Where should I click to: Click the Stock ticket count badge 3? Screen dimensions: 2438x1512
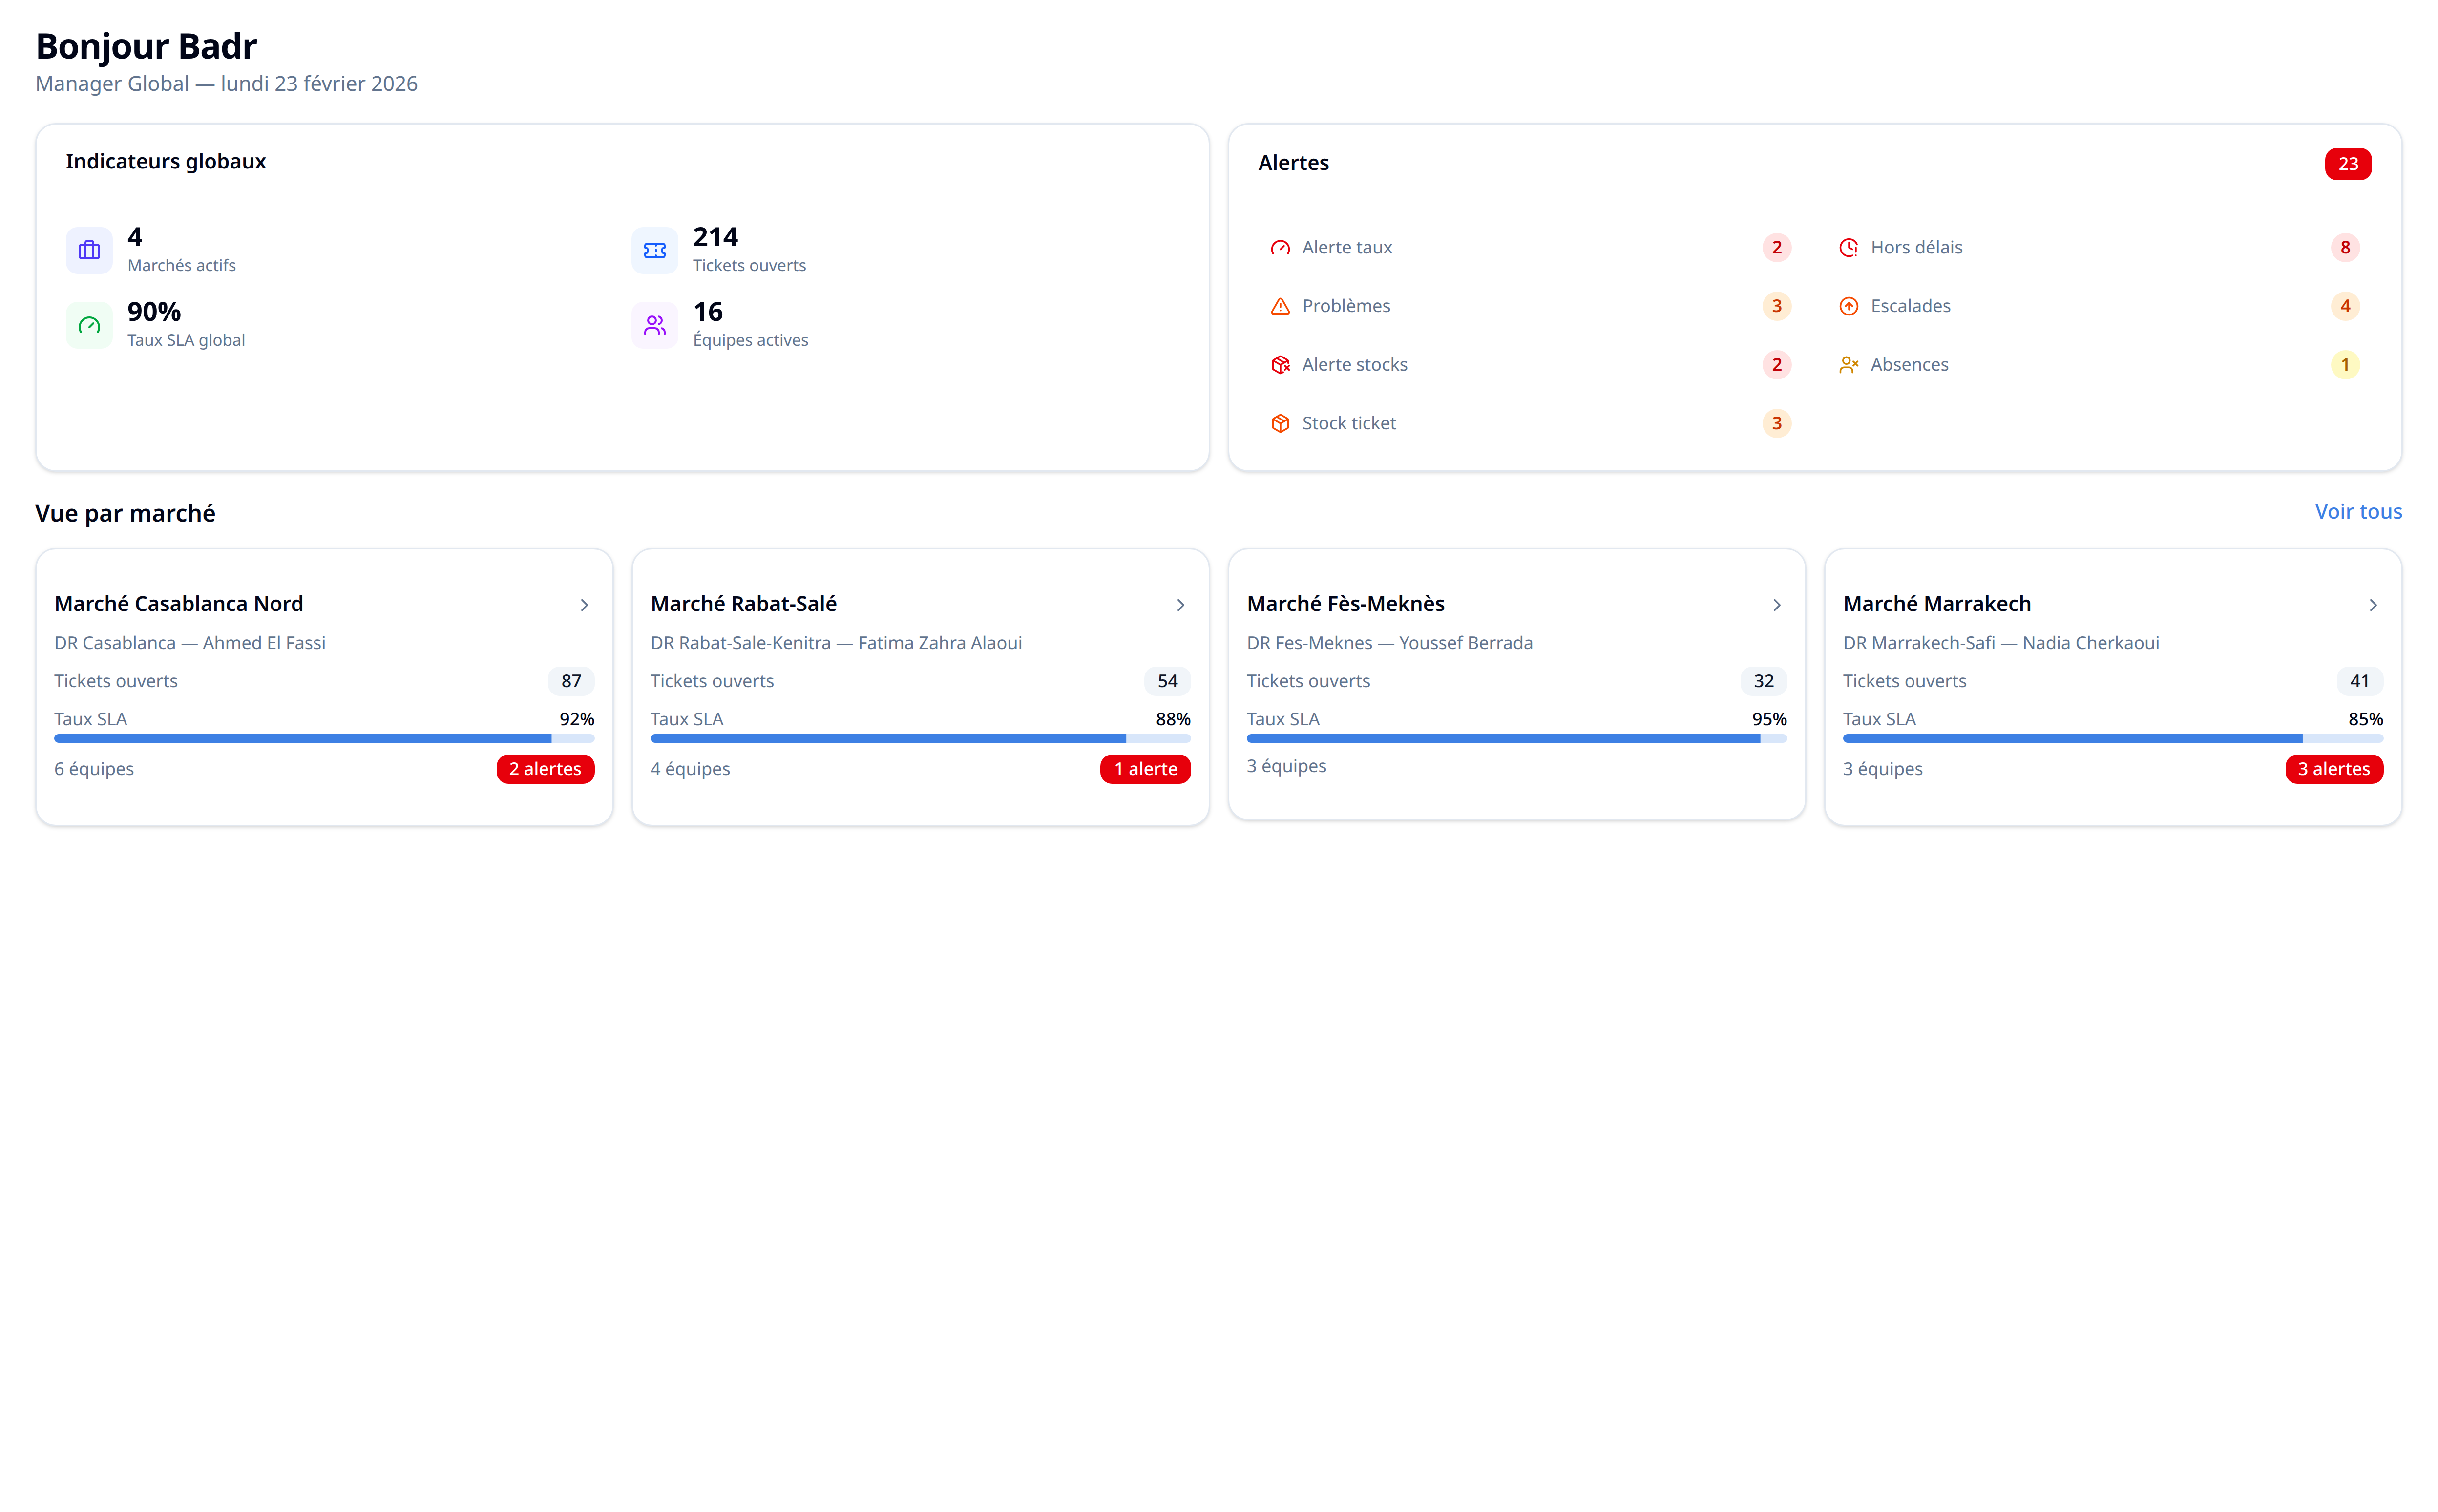[1776, 424]
